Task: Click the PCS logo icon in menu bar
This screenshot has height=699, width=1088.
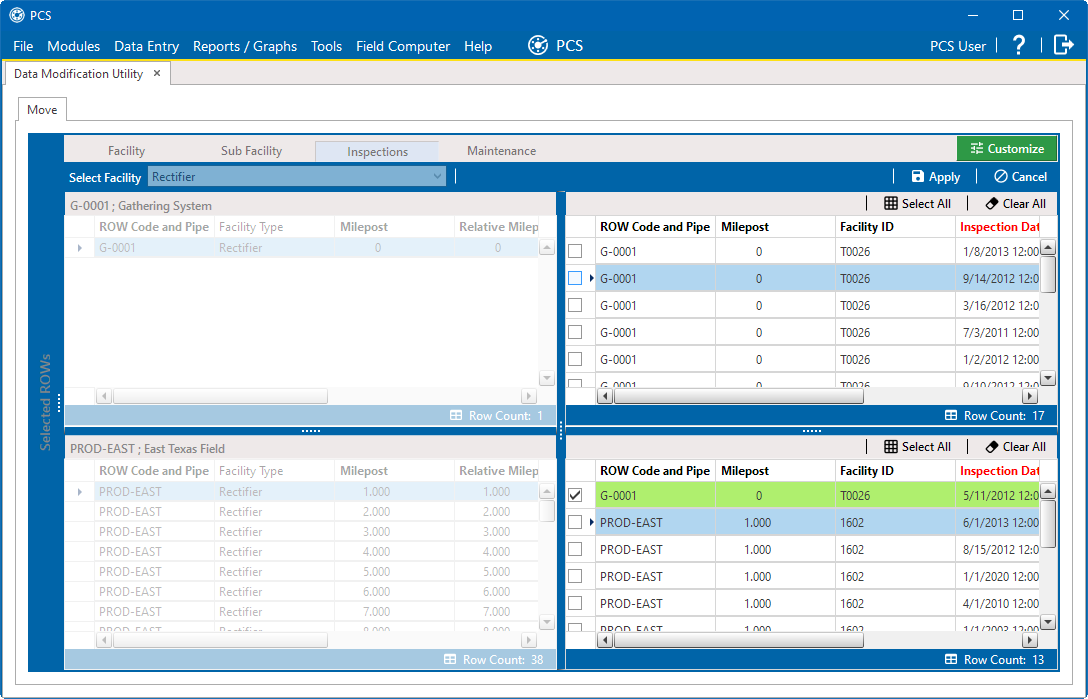Action: click(x=538, y=45)
